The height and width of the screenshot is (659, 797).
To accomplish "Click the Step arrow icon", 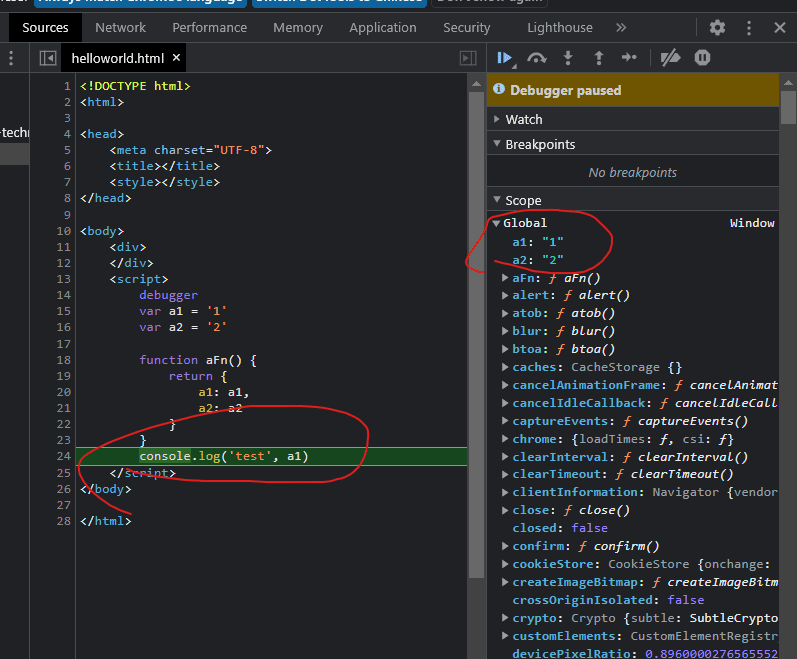I will pos(629,59).
